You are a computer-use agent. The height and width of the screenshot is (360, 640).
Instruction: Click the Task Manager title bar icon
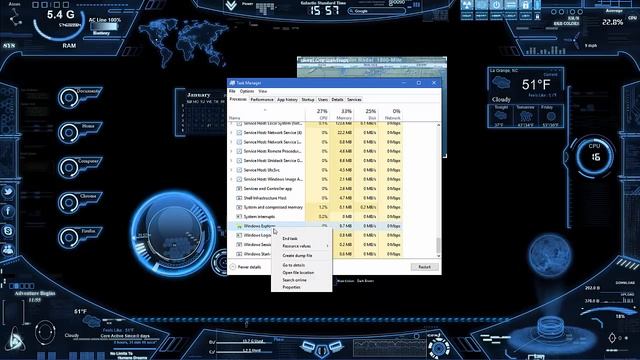click(x=232, y=83)
